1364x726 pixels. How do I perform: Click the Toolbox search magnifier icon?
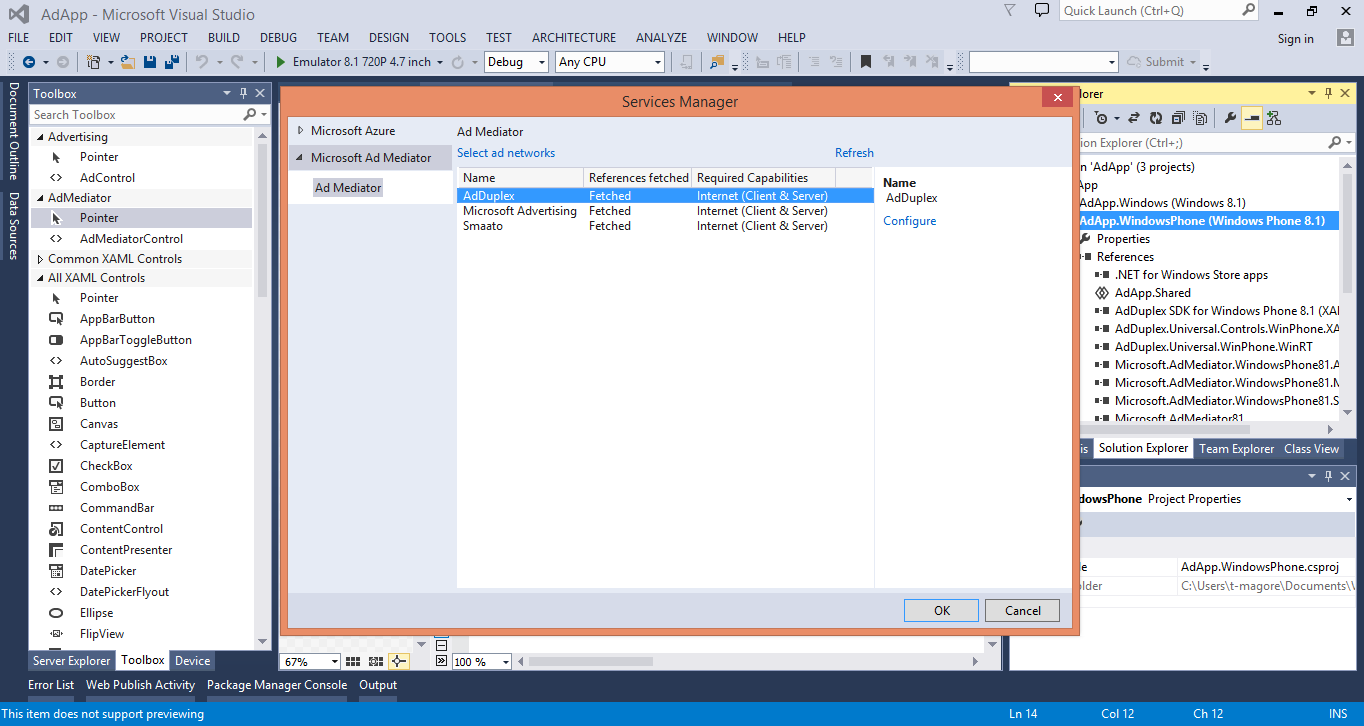point(250,115)
